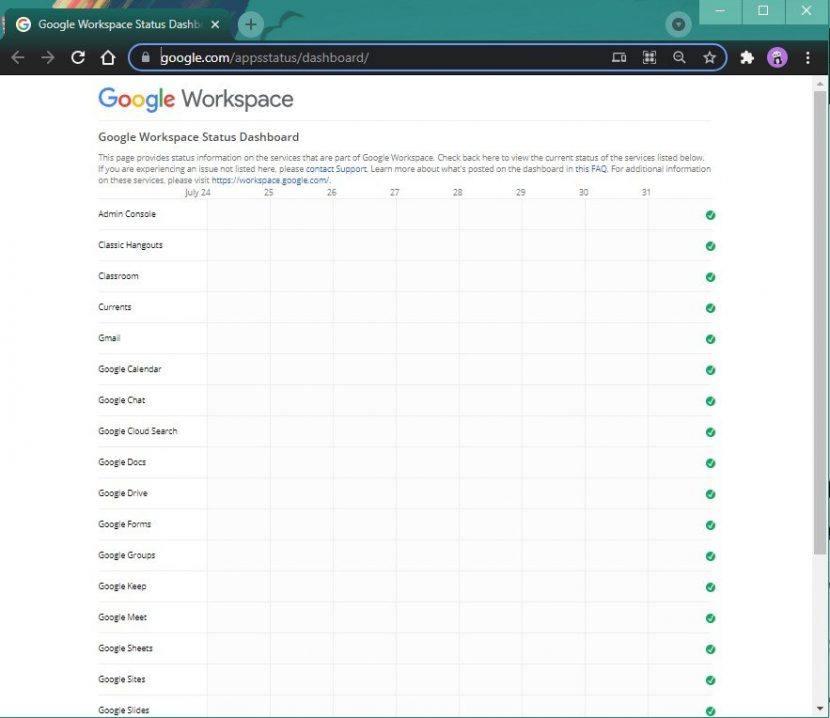Click the Currents row label

point(115,307)
